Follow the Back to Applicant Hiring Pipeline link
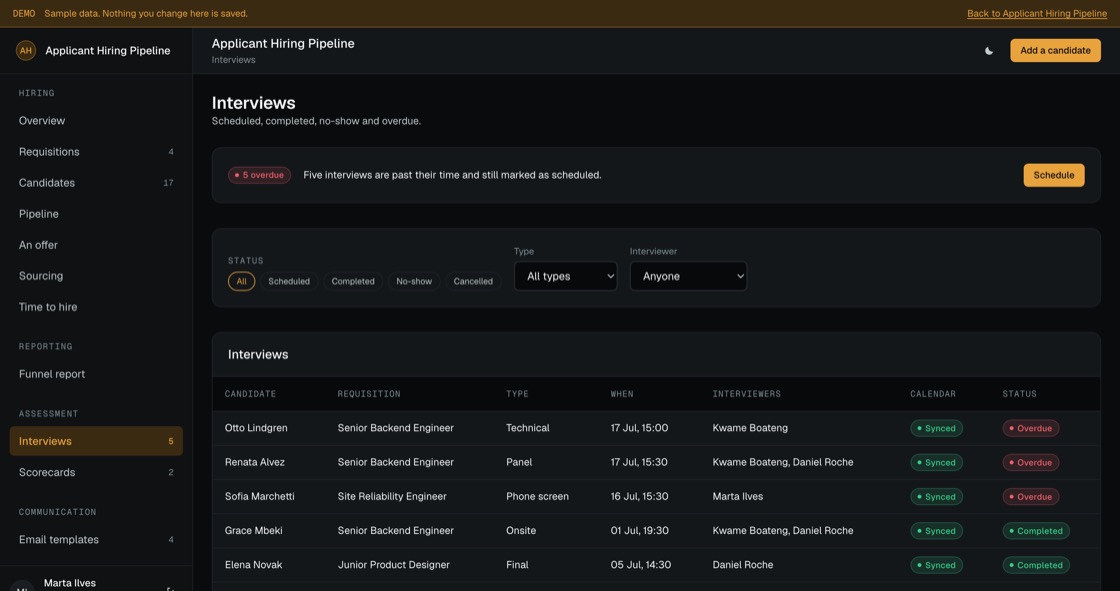 coord(1036,14)
